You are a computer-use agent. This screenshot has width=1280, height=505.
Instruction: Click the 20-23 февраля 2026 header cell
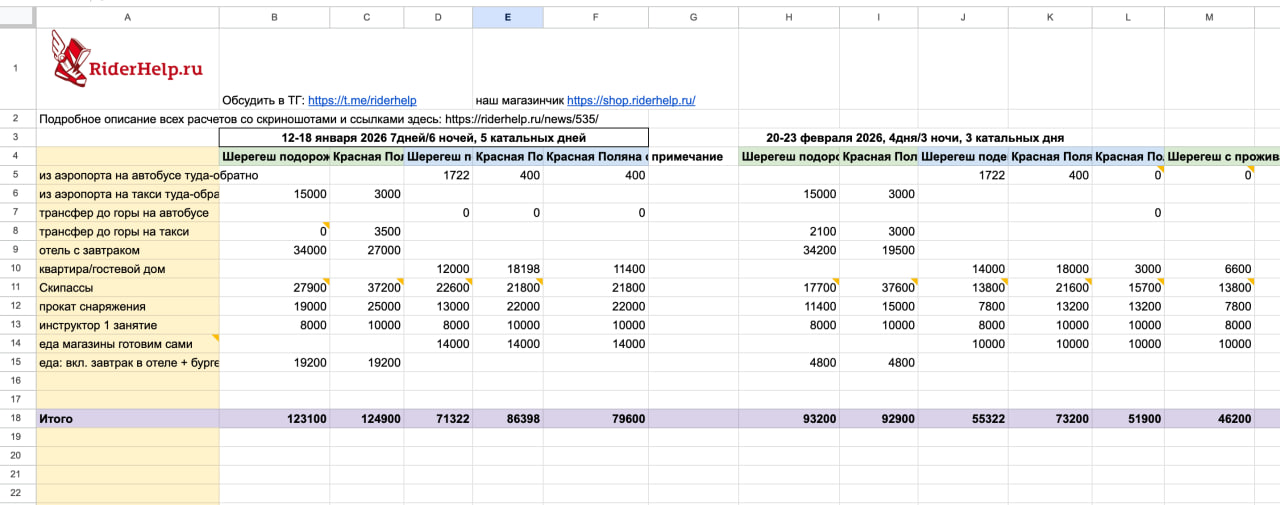915,137
